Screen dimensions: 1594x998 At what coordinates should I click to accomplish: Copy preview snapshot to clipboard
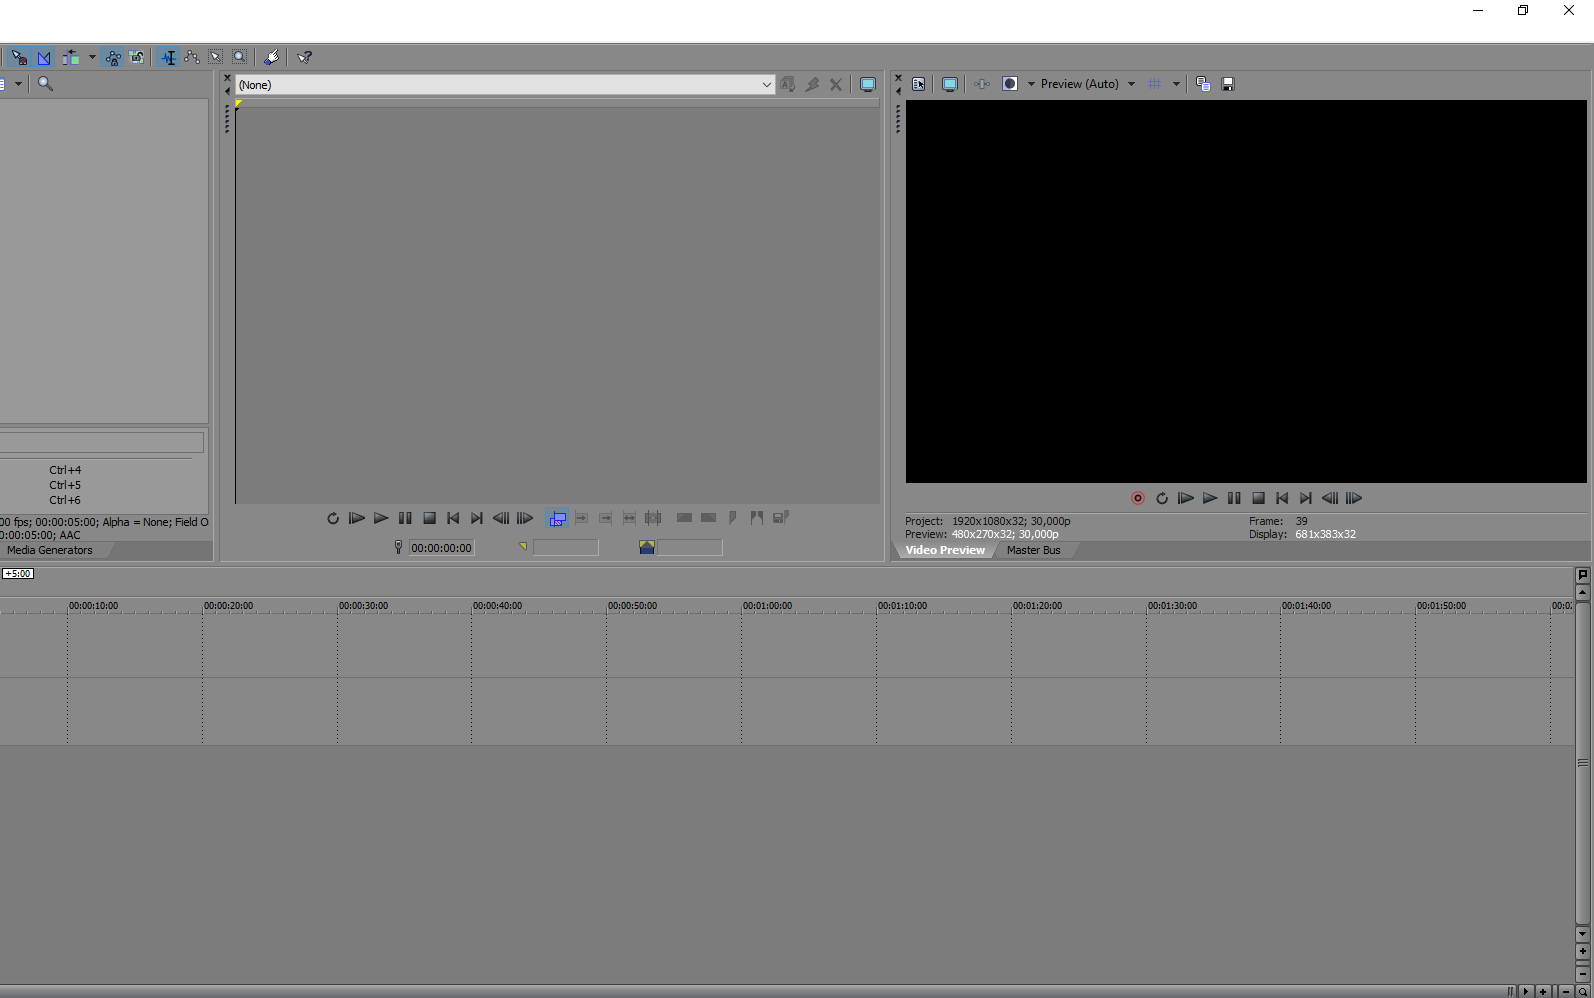pyautogui.click(x=1203, y=84)
